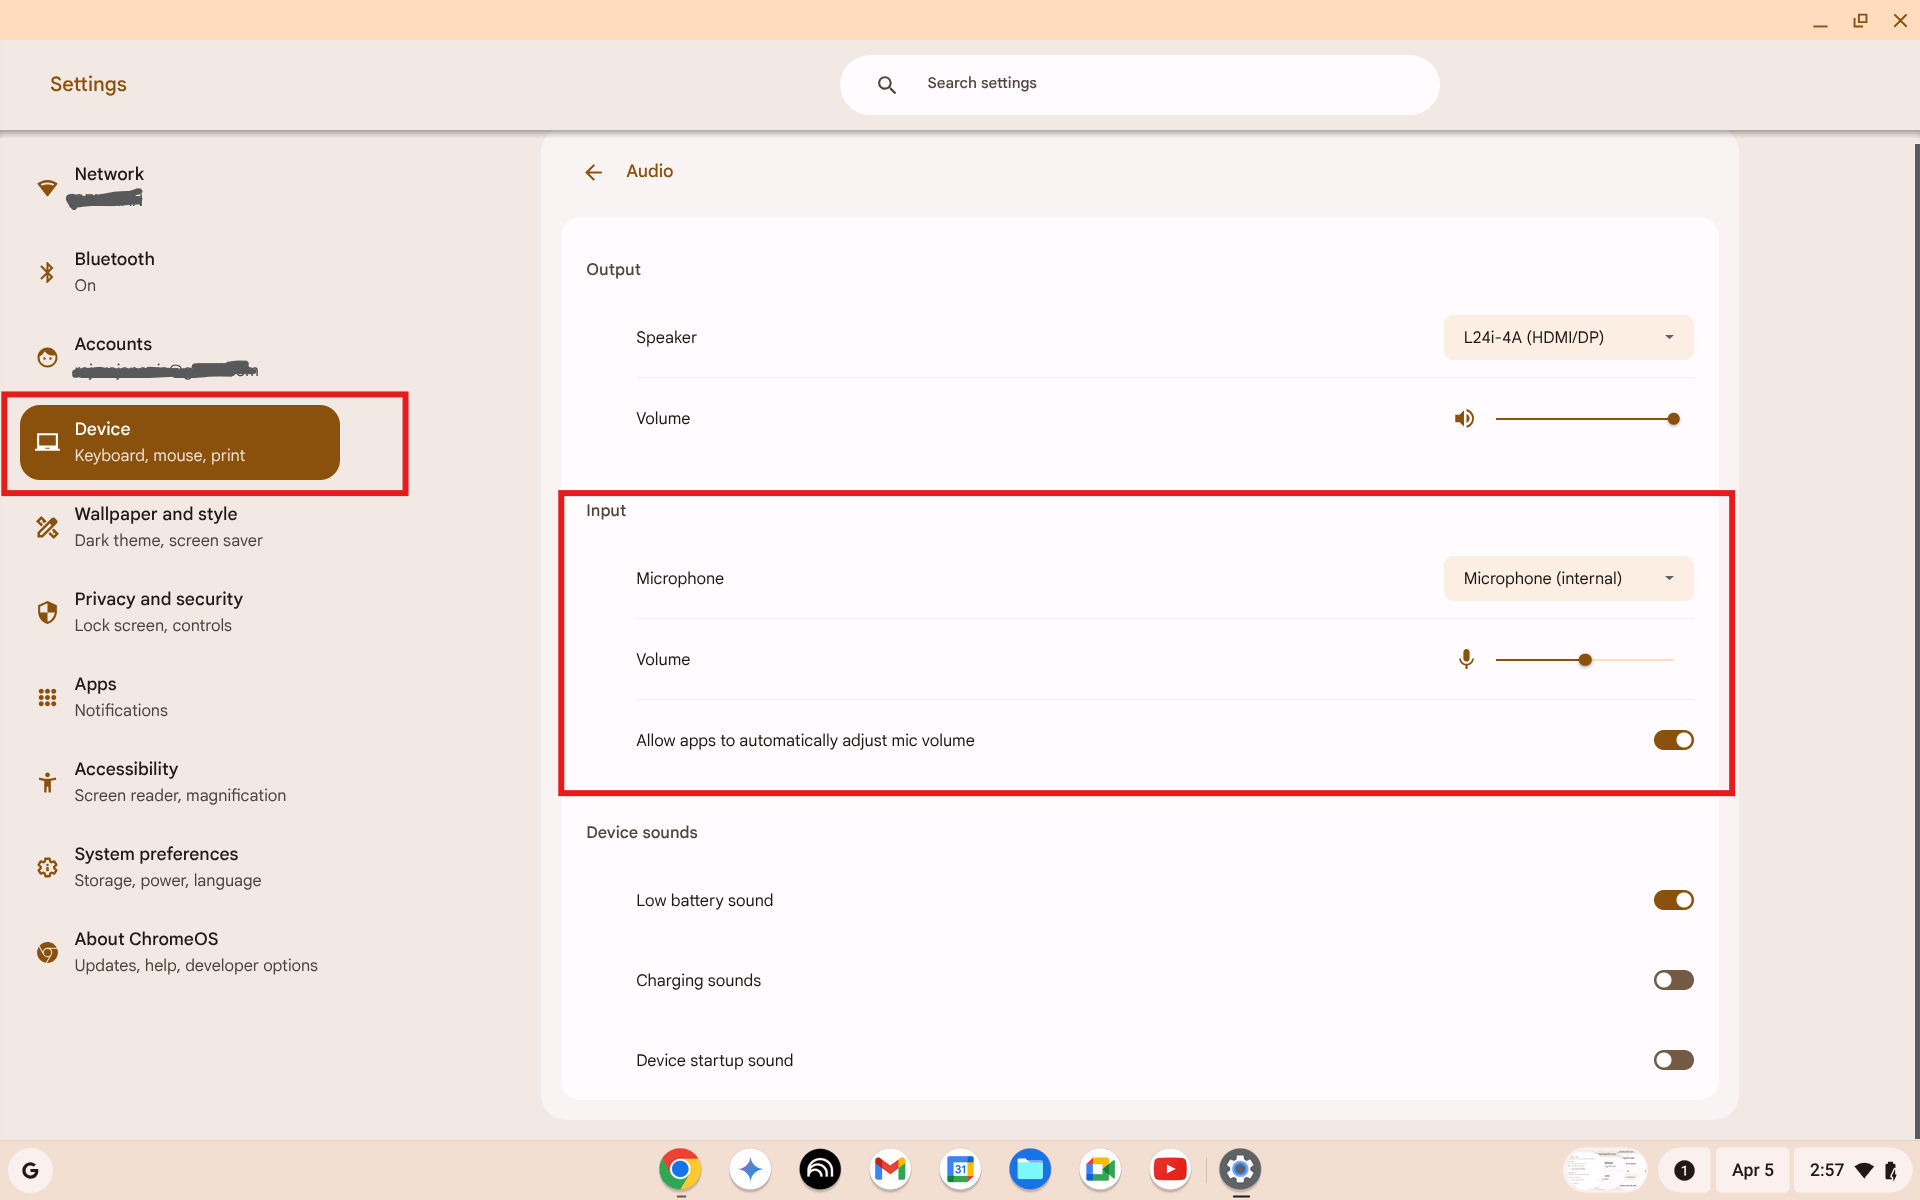Turn on Device startup sound
Viewport: 1920px width, 1200px height.
pos(1673,1059)
